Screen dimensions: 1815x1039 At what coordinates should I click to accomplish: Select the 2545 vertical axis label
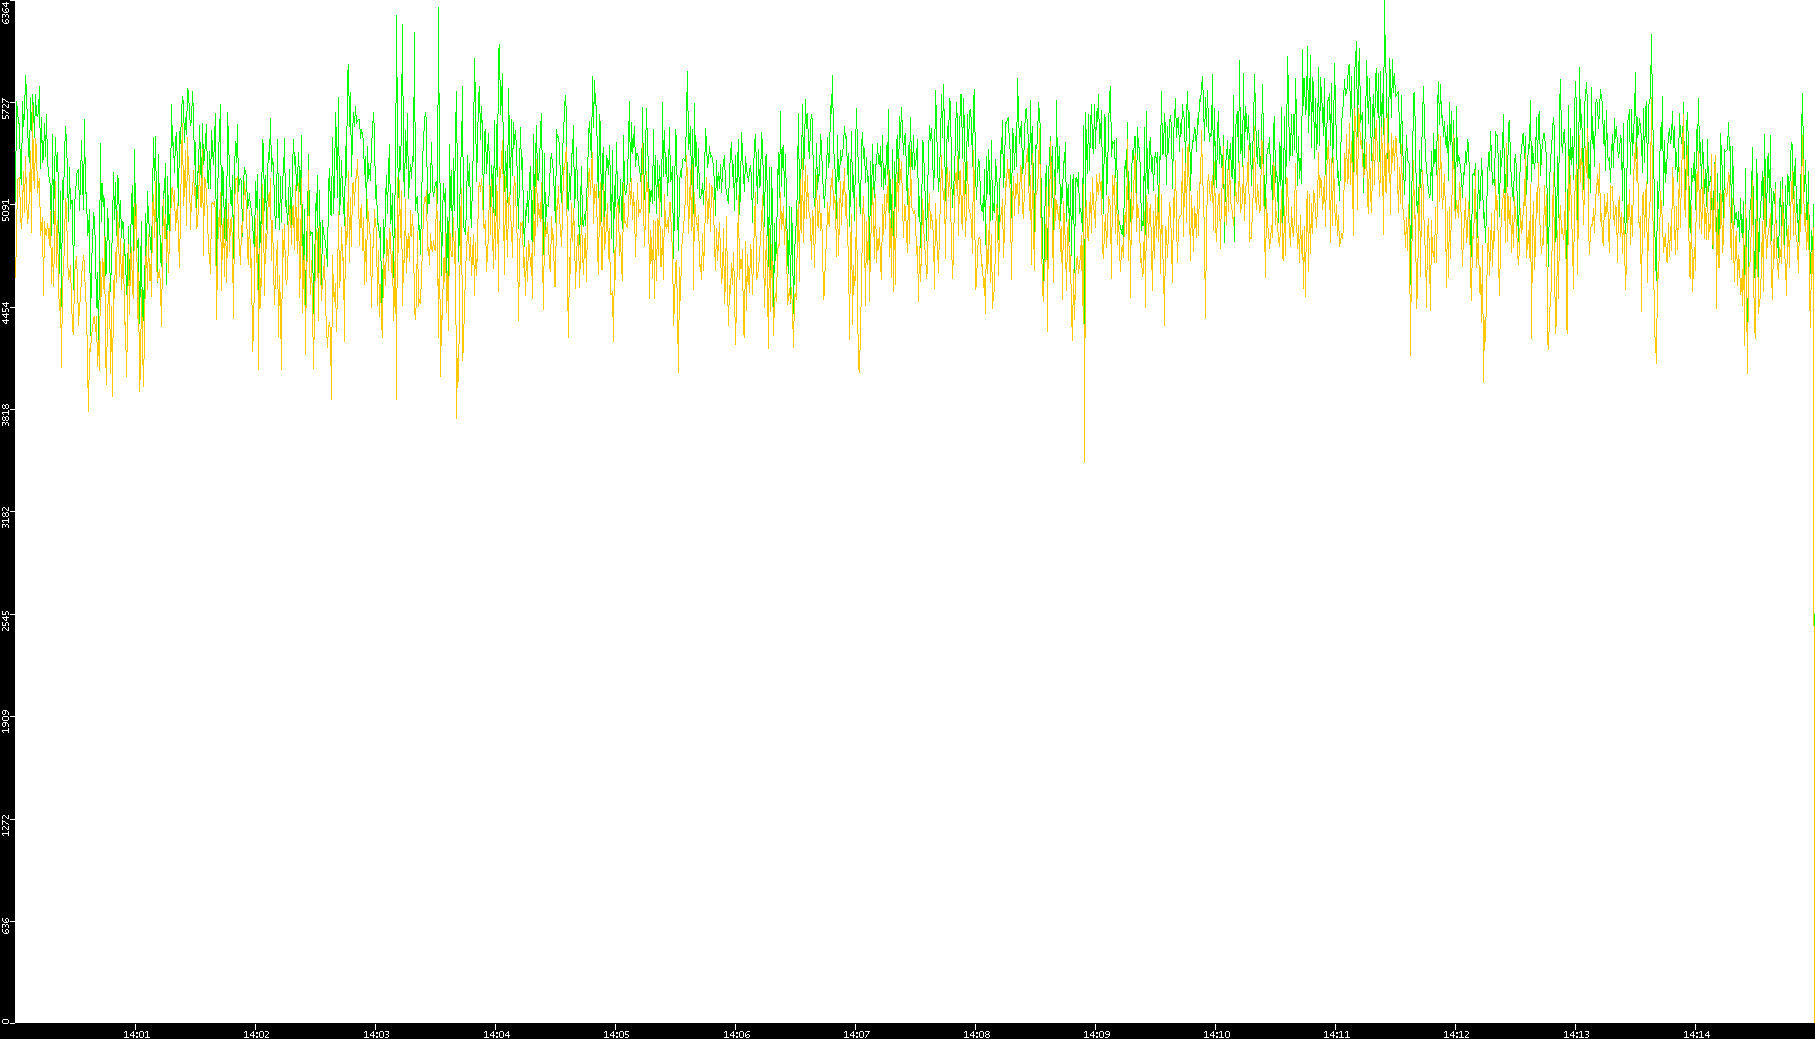tap(7, 619)
